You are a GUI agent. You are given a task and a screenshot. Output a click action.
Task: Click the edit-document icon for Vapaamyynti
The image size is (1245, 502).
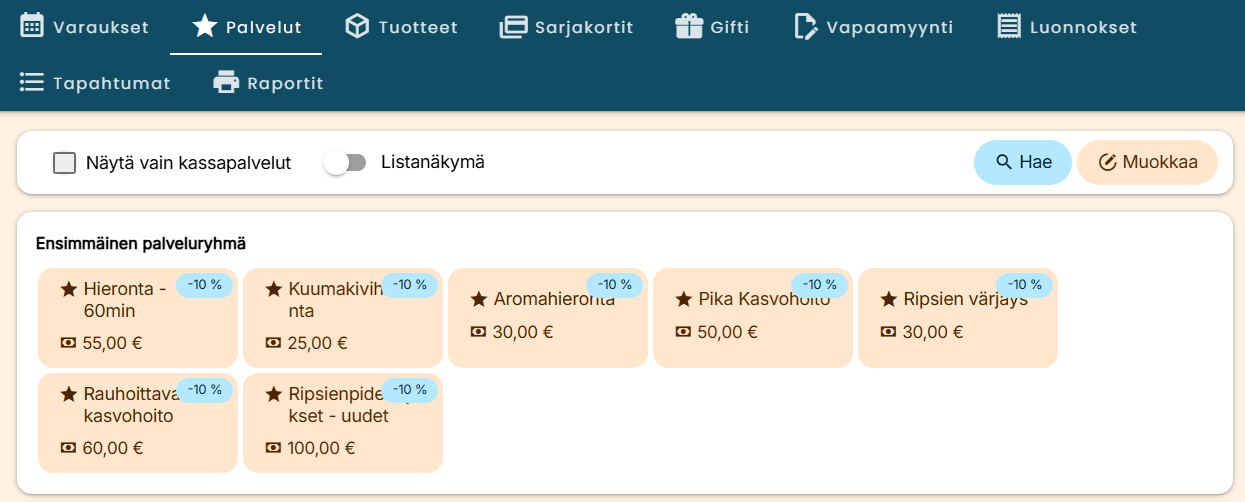pyautogui.click(x=805, y=27)
